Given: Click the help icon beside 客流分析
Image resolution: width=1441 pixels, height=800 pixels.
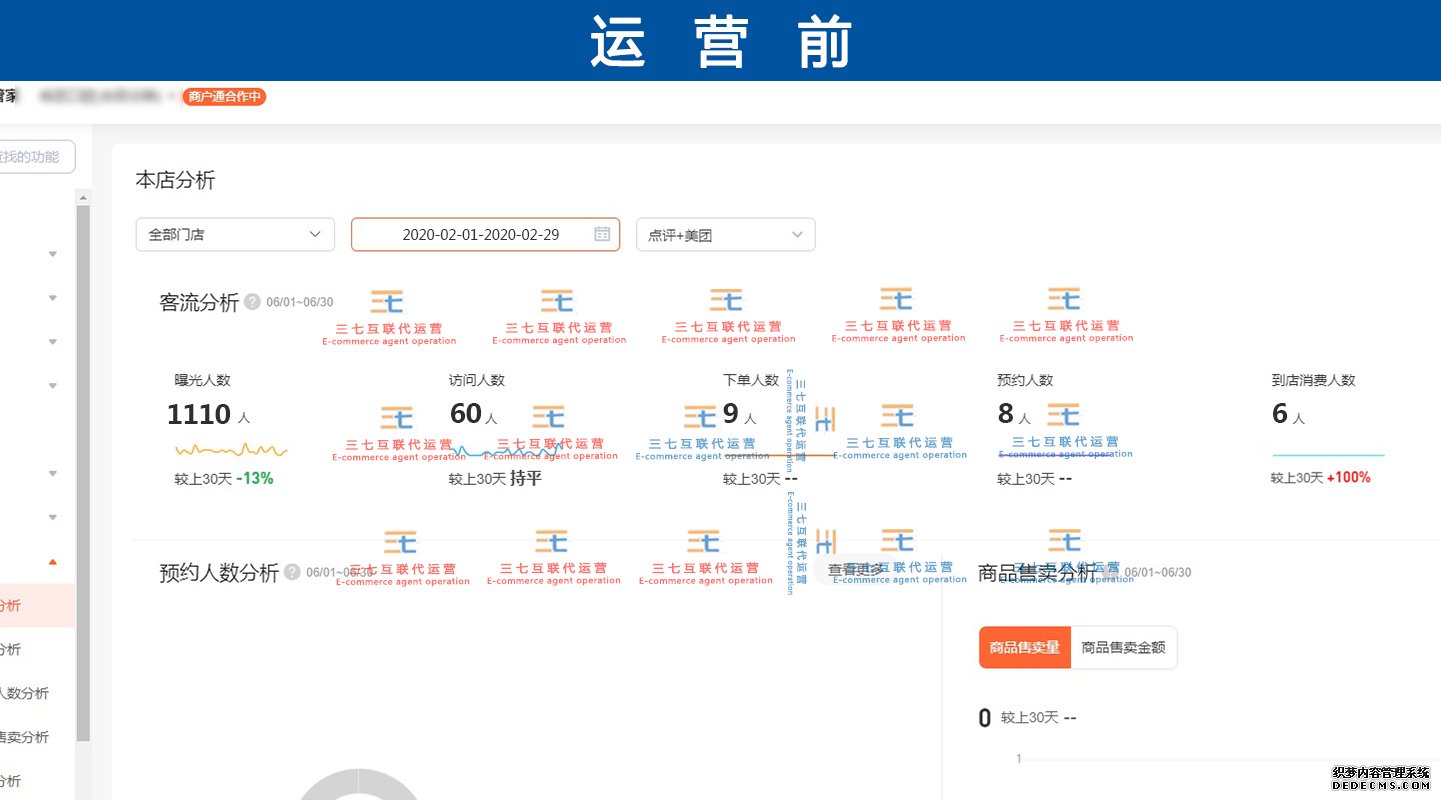Looking at the screenshot, I should coord(252,302).
